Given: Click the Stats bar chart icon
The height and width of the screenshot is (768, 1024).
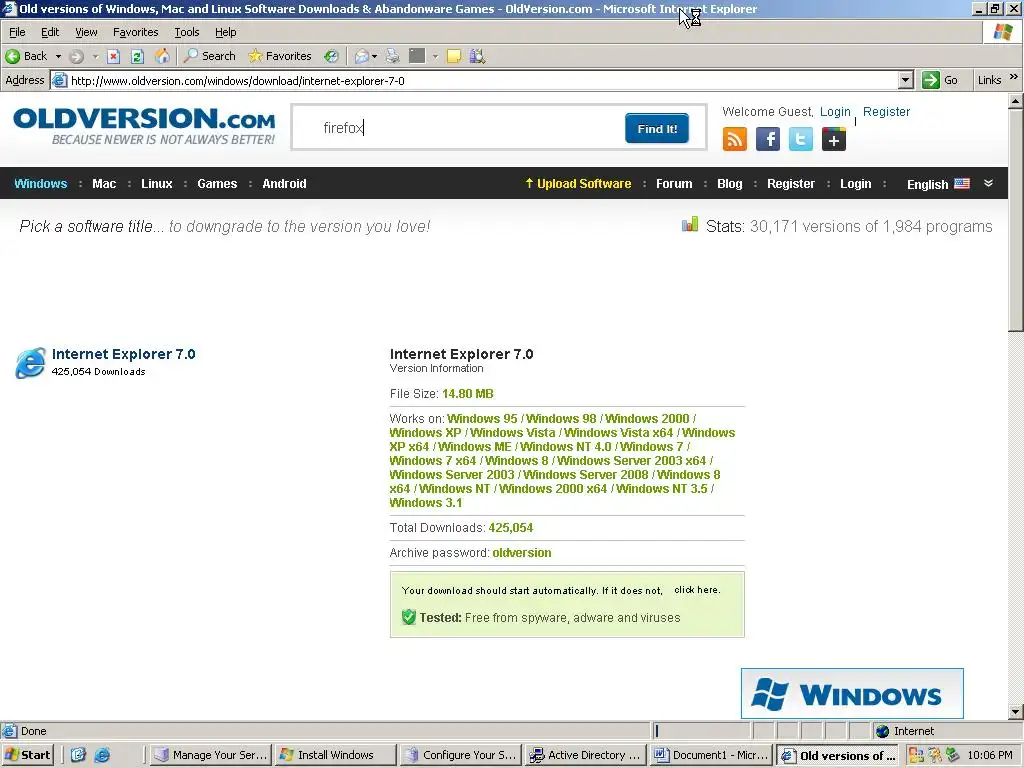Looking at the screenshot, I should coord(690,225).
